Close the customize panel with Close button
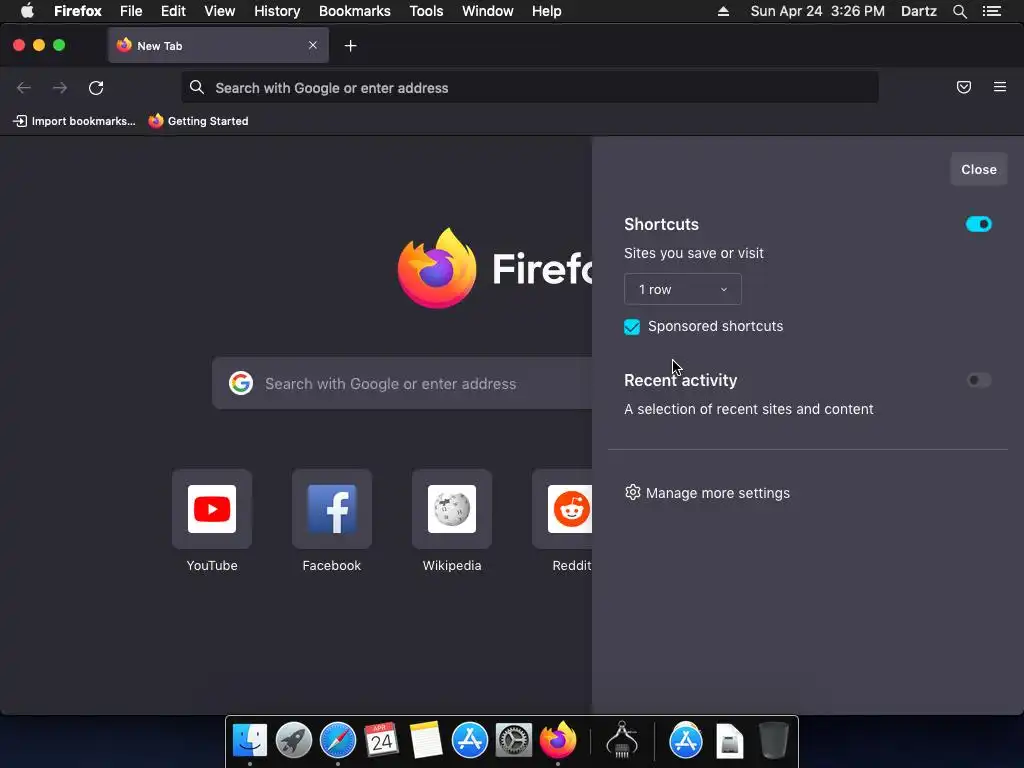Viewport: 1024px width, 768px height. click(978, 169)
